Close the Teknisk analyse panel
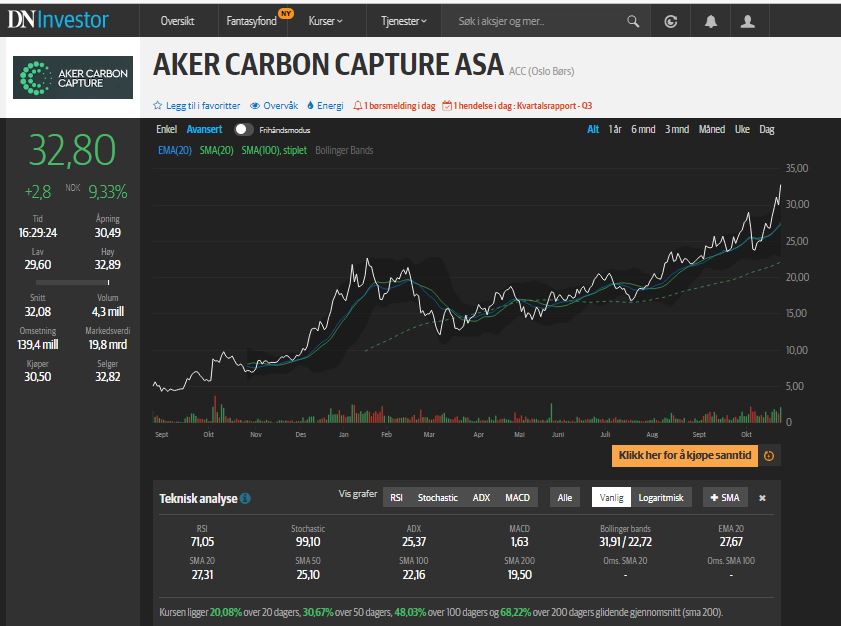The width and height of the screenshot is (841, 626). [x=762, y=498]
